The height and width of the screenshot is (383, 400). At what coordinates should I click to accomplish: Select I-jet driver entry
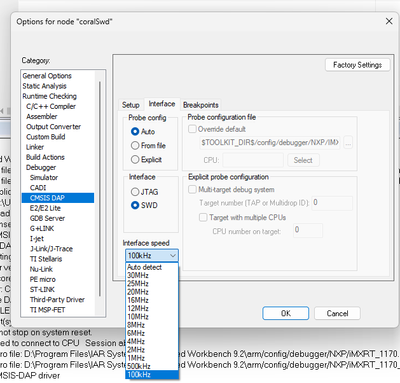coord(37,239)
